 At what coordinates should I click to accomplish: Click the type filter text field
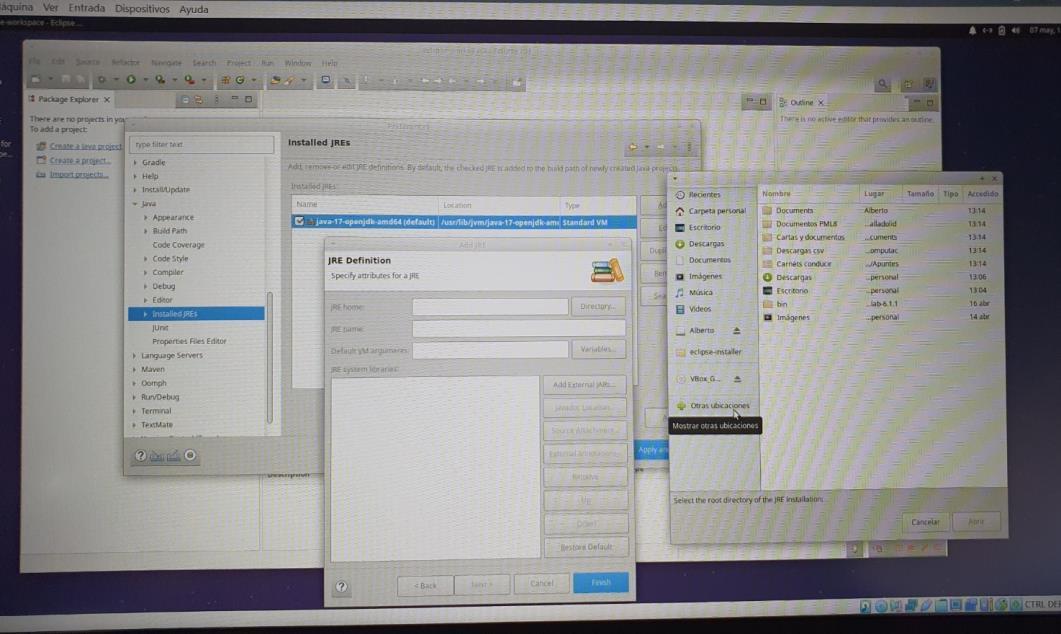202,144
